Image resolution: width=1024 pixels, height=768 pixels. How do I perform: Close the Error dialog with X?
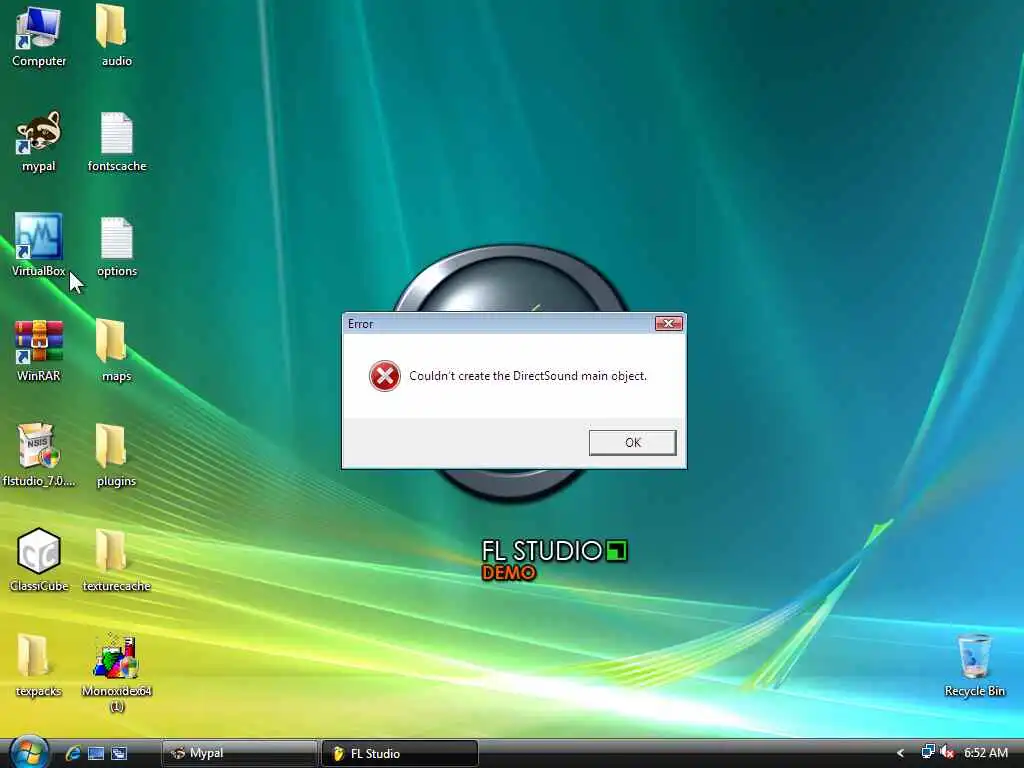[668, 323]
